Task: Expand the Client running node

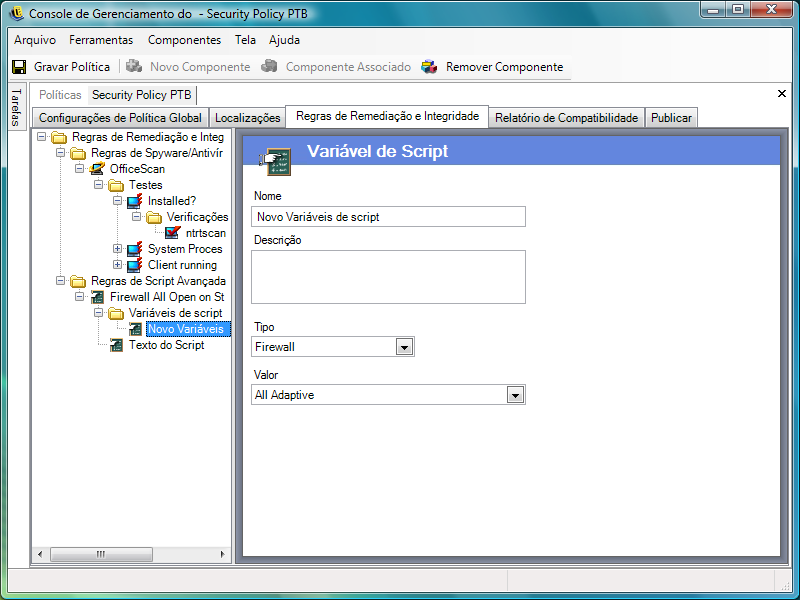Action: [117, 264]
